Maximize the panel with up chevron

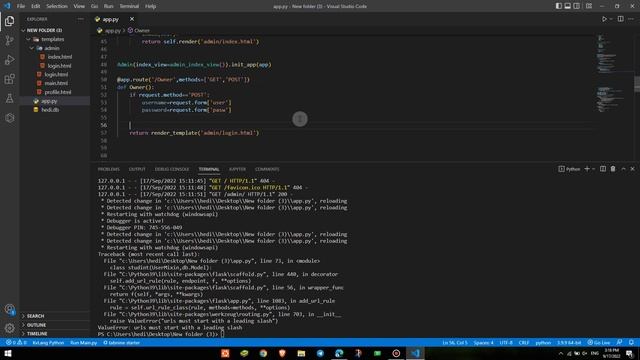[623, 169]
